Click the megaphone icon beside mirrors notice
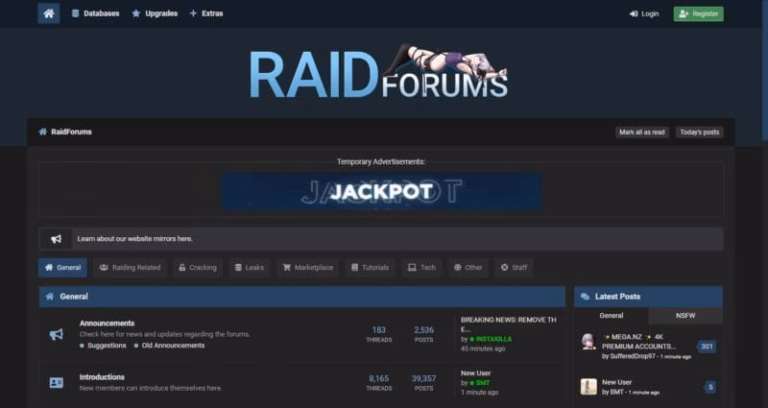 click(56, 239)
